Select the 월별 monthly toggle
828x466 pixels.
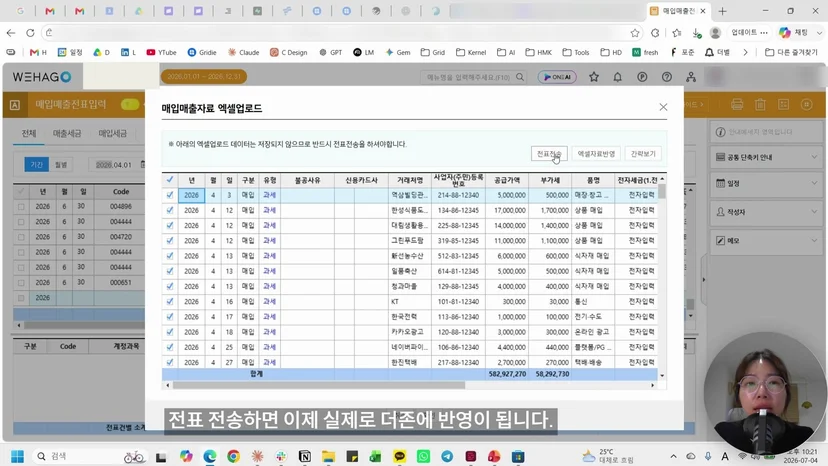61,164
